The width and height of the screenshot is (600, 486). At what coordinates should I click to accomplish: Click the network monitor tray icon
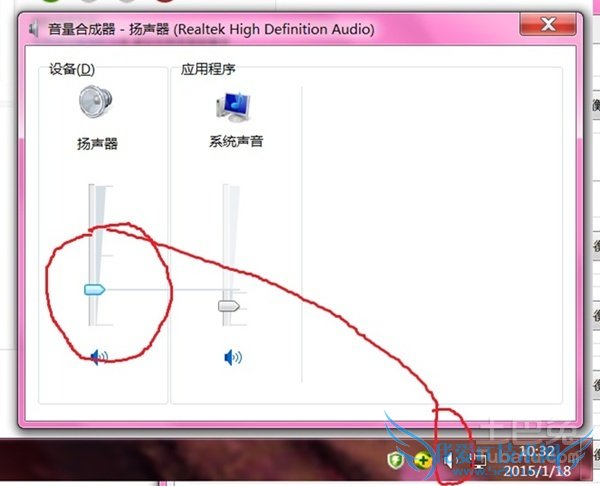478,461
